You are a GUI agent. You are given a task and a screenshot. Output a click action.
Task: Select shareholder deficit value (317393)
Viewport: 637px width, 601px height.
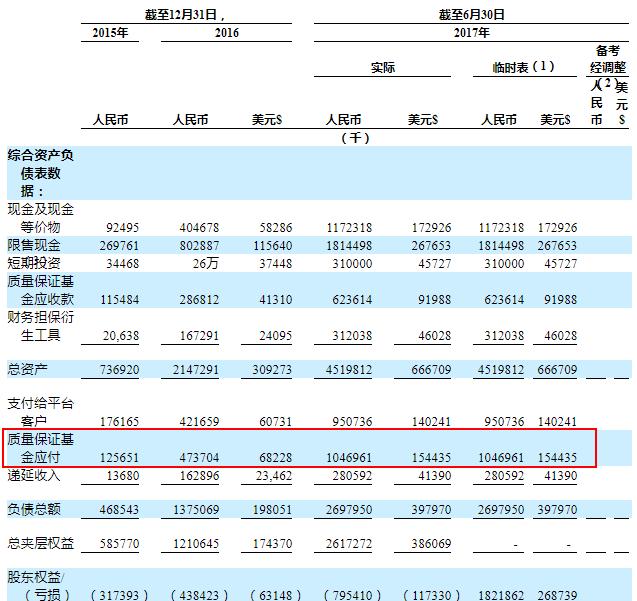(119, 595)
